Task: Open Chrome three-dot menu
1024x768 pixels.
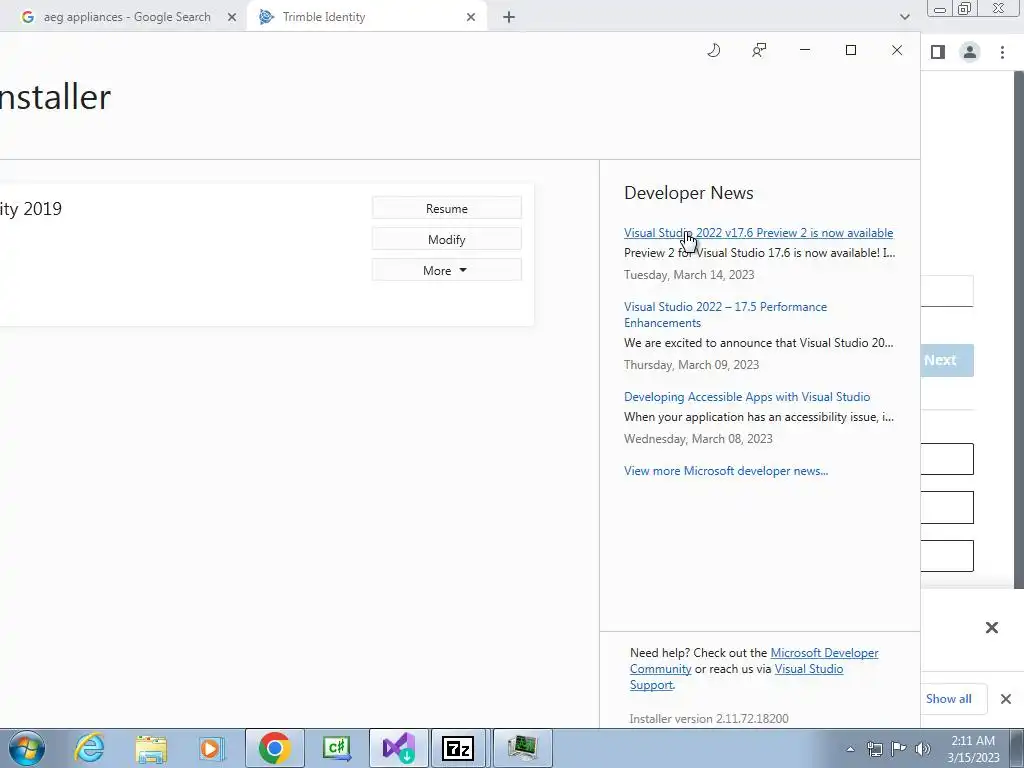Action: (x=1002, y=52)
